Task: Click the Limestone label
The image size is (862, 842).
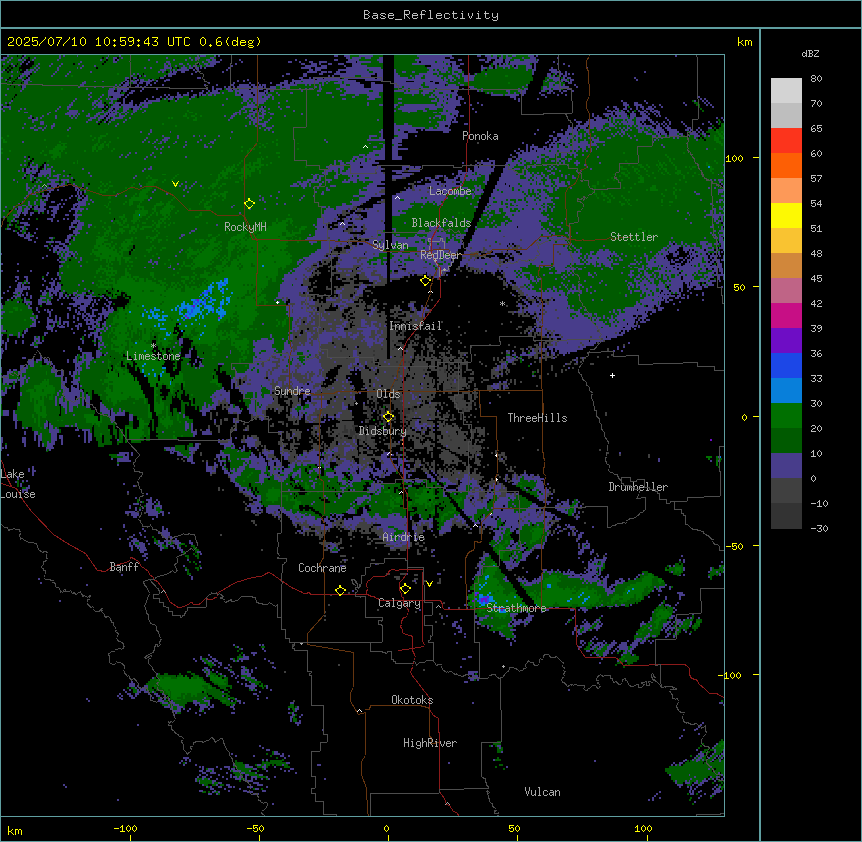Action: coord(153,356)
